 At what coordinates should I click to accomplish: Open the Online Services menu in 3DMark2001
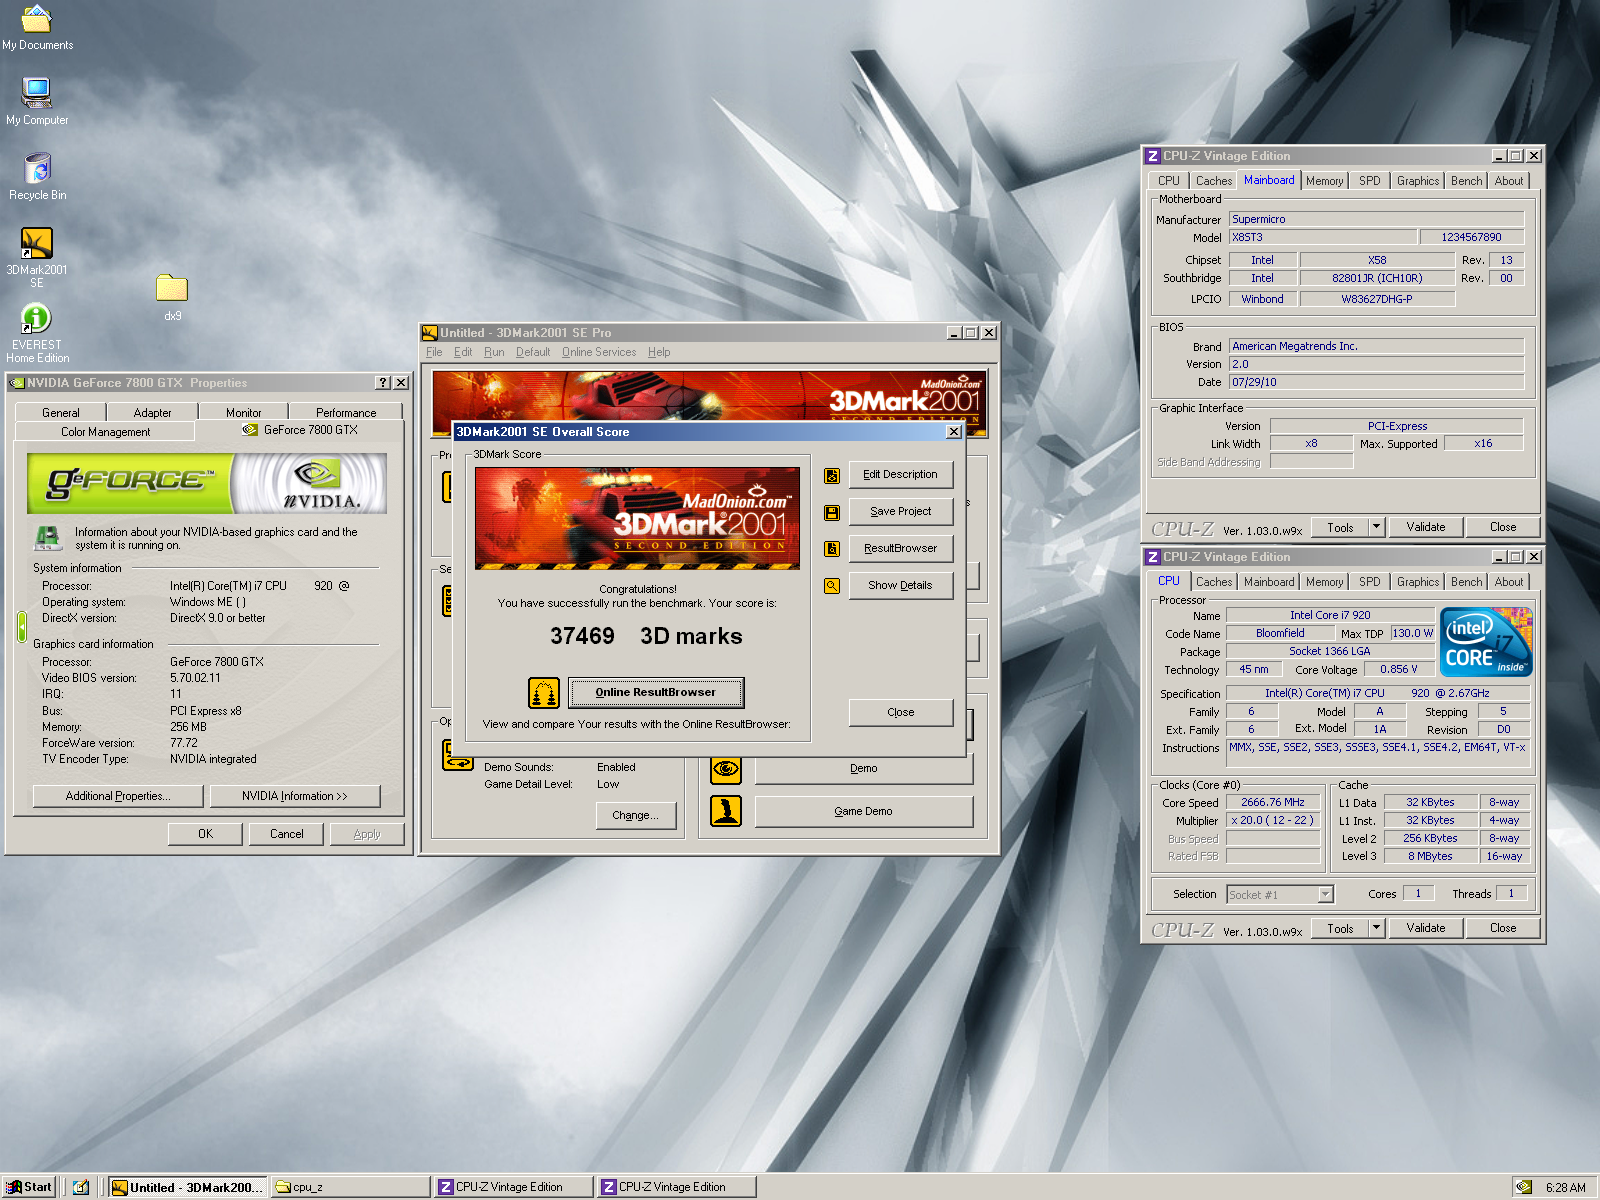coord(598,352)
